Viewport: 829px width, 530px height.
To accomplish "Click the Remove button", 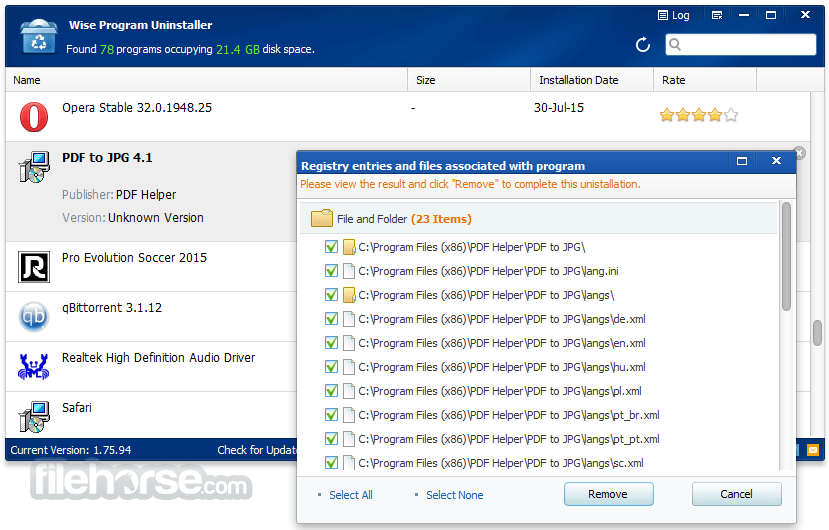I will (609, 494).
